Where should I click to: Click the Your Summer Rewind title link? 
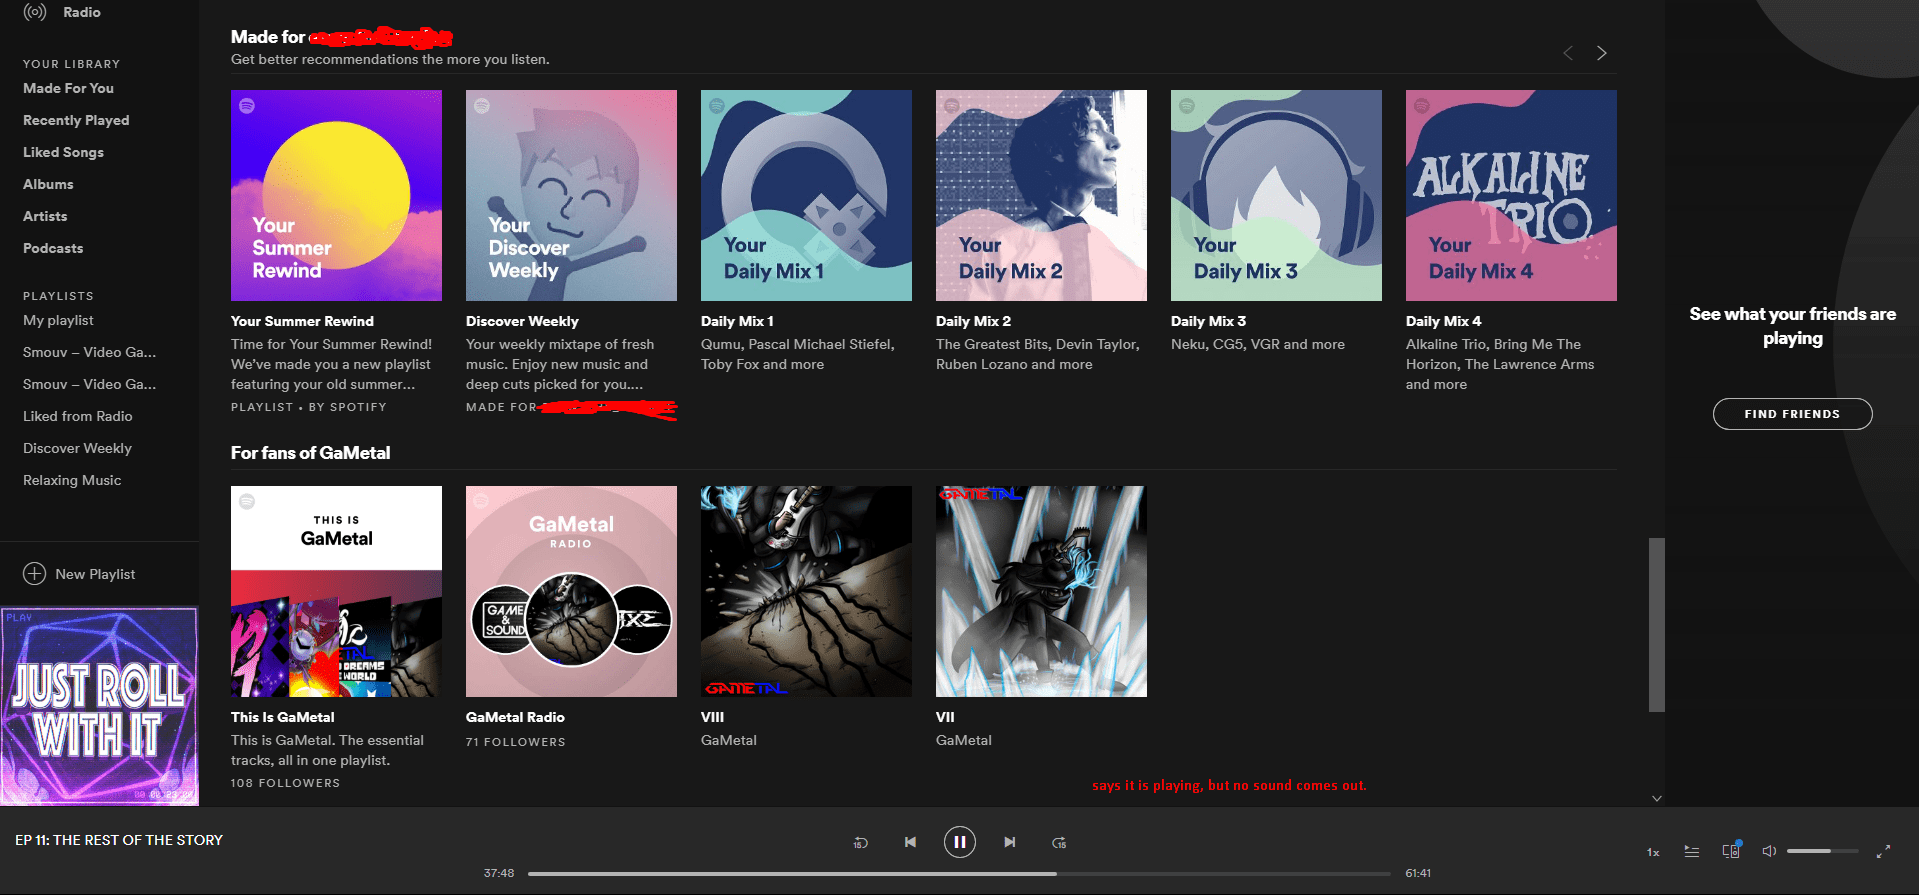click(302, 321)
